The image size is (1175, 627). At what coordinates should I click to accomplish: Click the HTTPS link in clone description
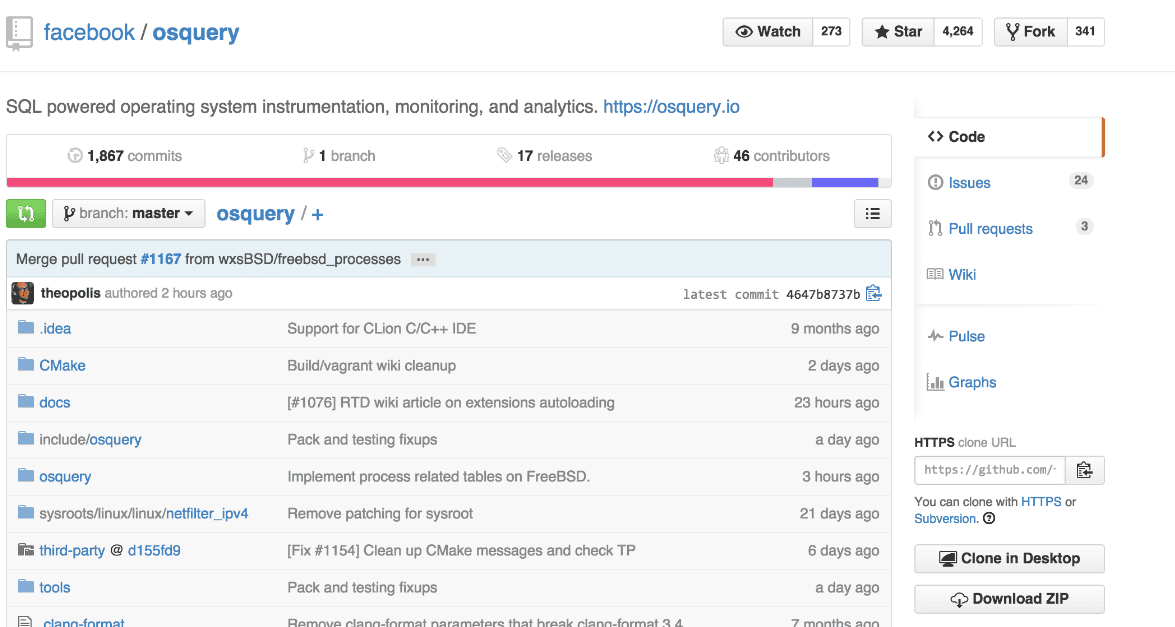[x=1041, y=502]
